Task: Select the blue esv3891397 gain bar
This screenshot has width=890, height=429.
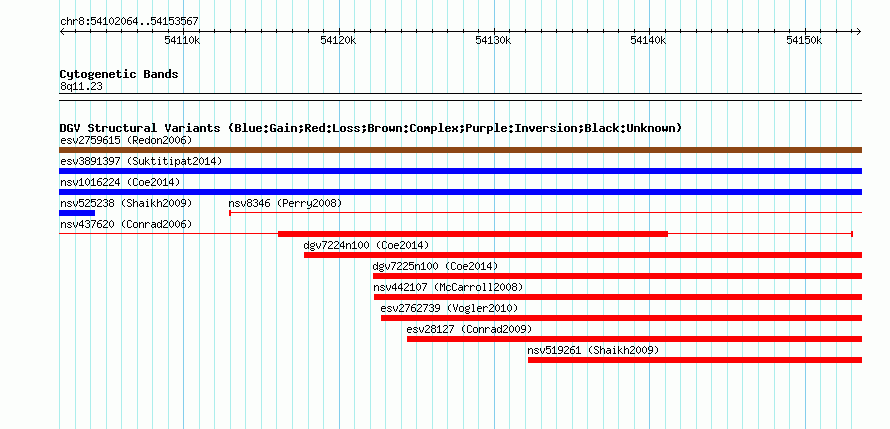Action: (x=460, y=171)
